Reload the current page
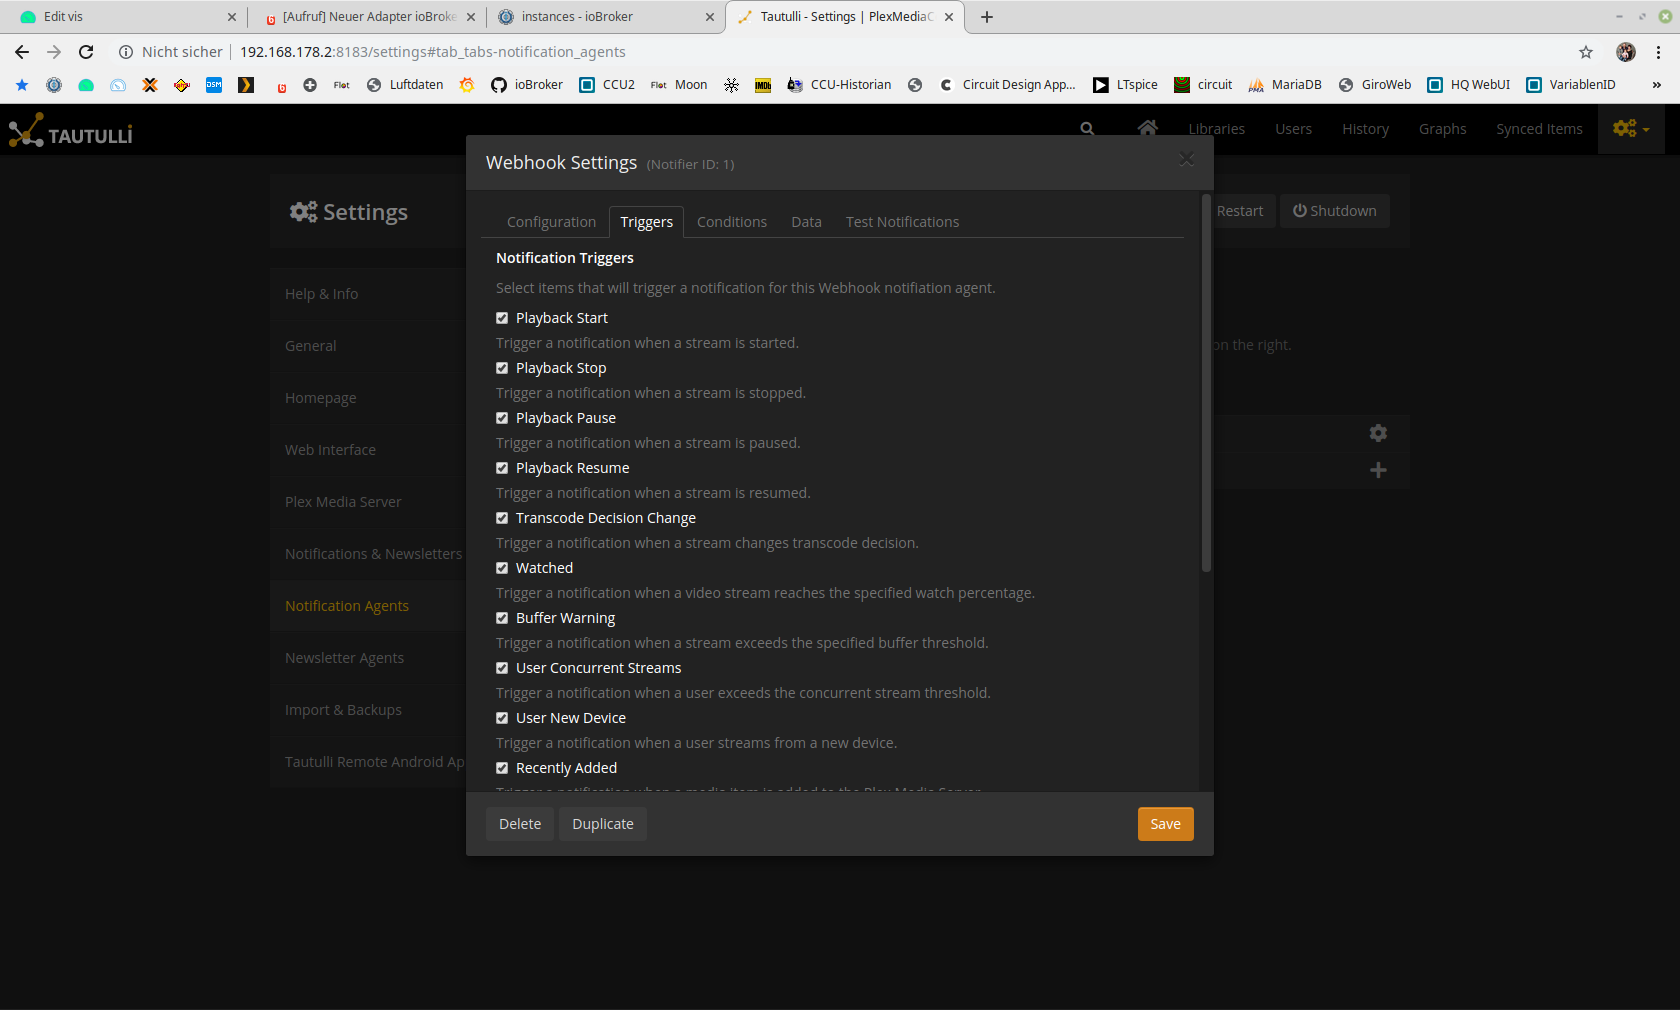1680x1010 pixels. (86, 52)
